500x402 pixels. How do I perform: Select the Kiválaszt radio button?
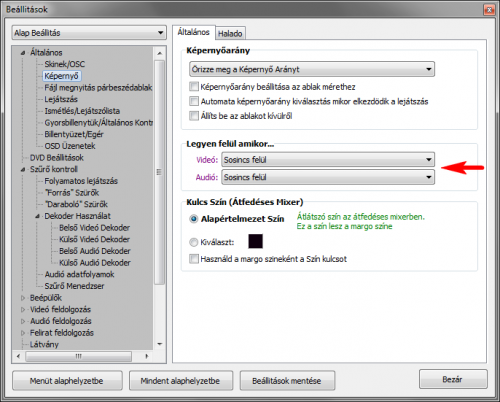coord(194,242)
